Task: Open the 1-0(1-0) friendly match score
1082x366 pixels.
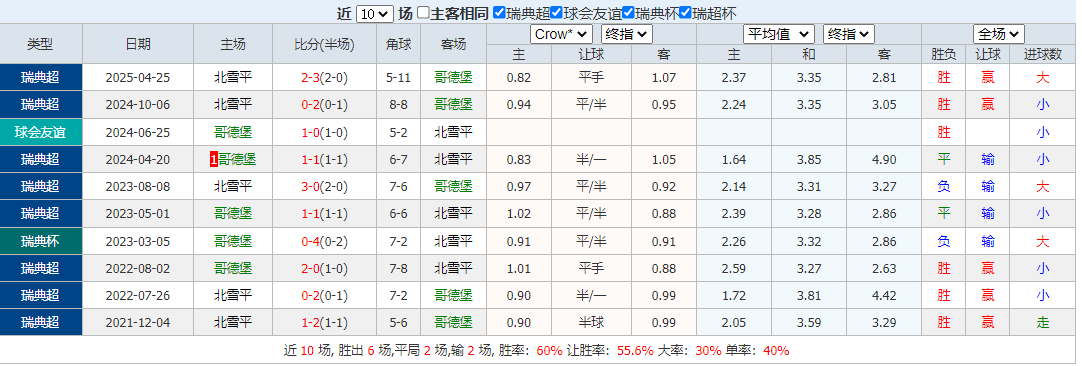Action: click(x=324, y=133)
